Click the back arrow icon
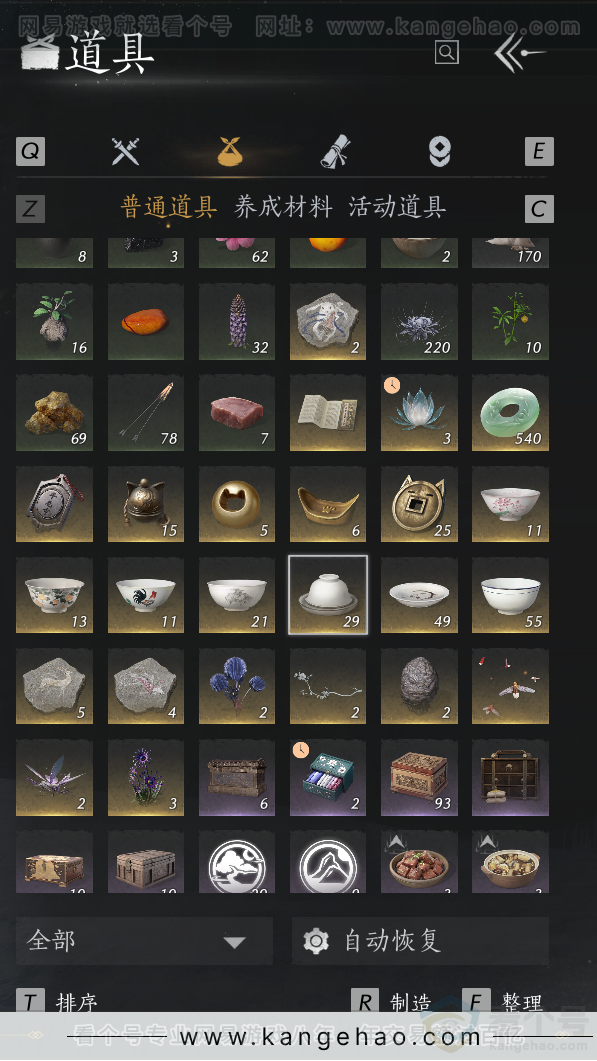 (x=519, y=52)
